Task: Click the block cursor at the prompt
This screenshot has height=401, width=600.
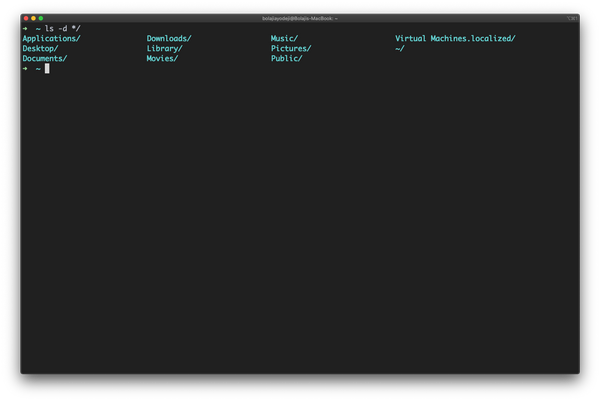Action: pos(47,68)
